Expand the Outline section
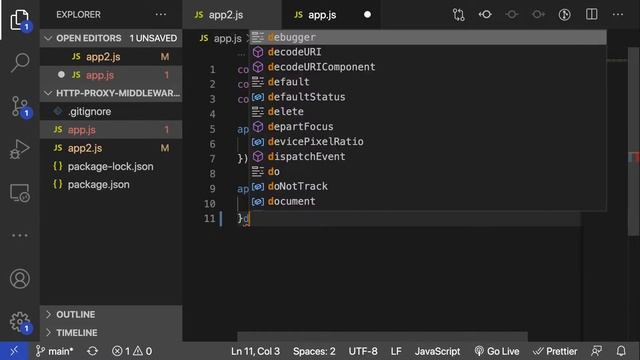 111,314
